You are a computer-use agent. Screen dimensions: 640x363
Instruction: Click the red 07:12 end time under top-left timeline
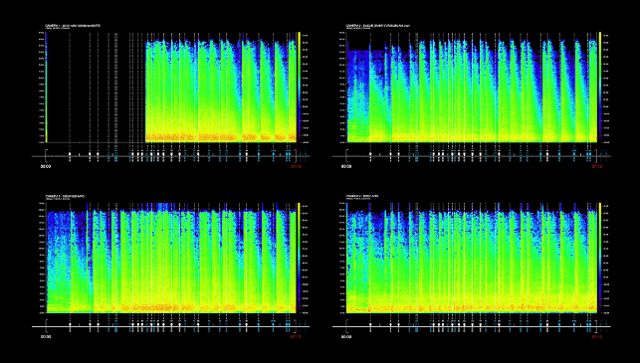point(296,167)
